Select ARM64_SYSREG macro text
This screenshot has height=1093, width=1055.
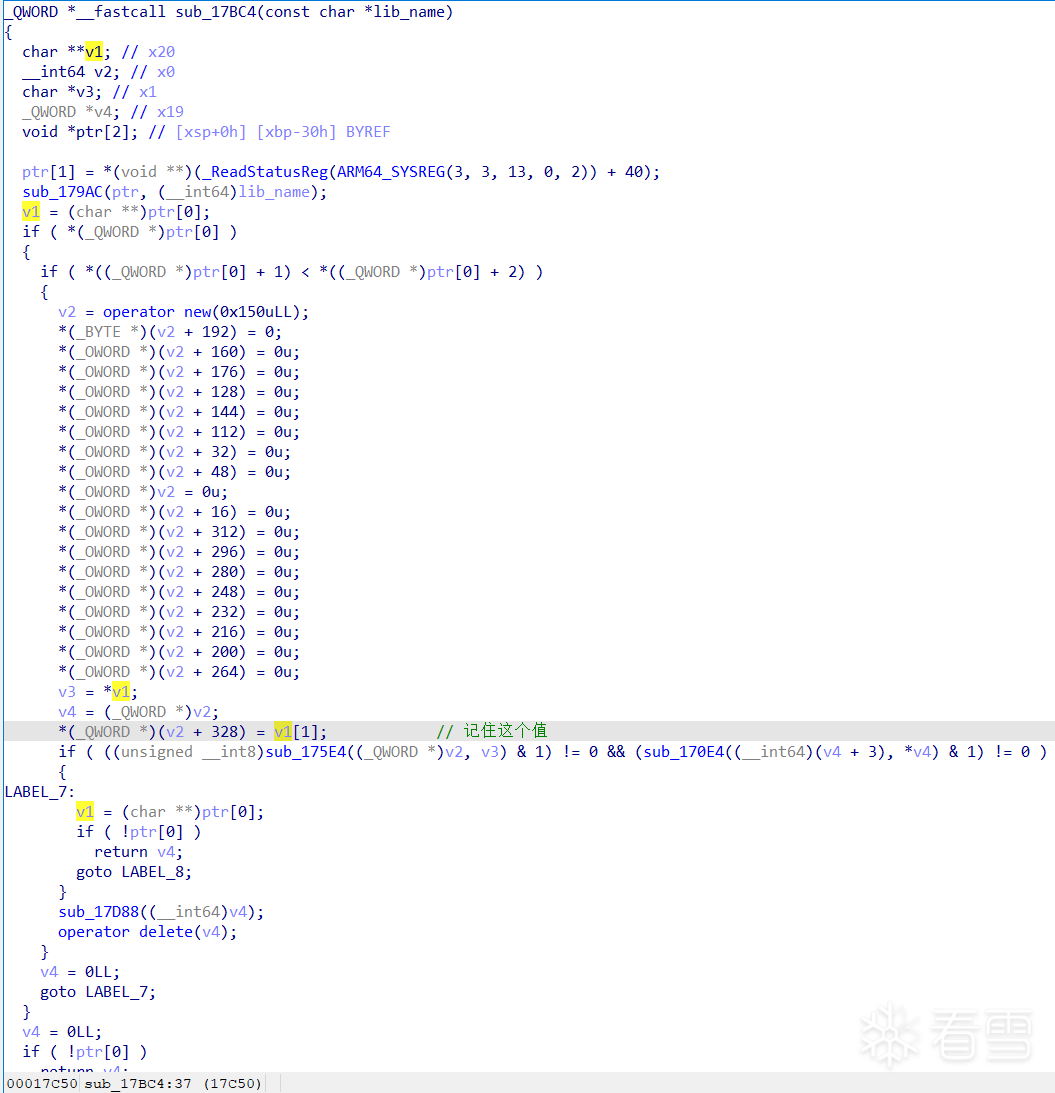point(390,171)
